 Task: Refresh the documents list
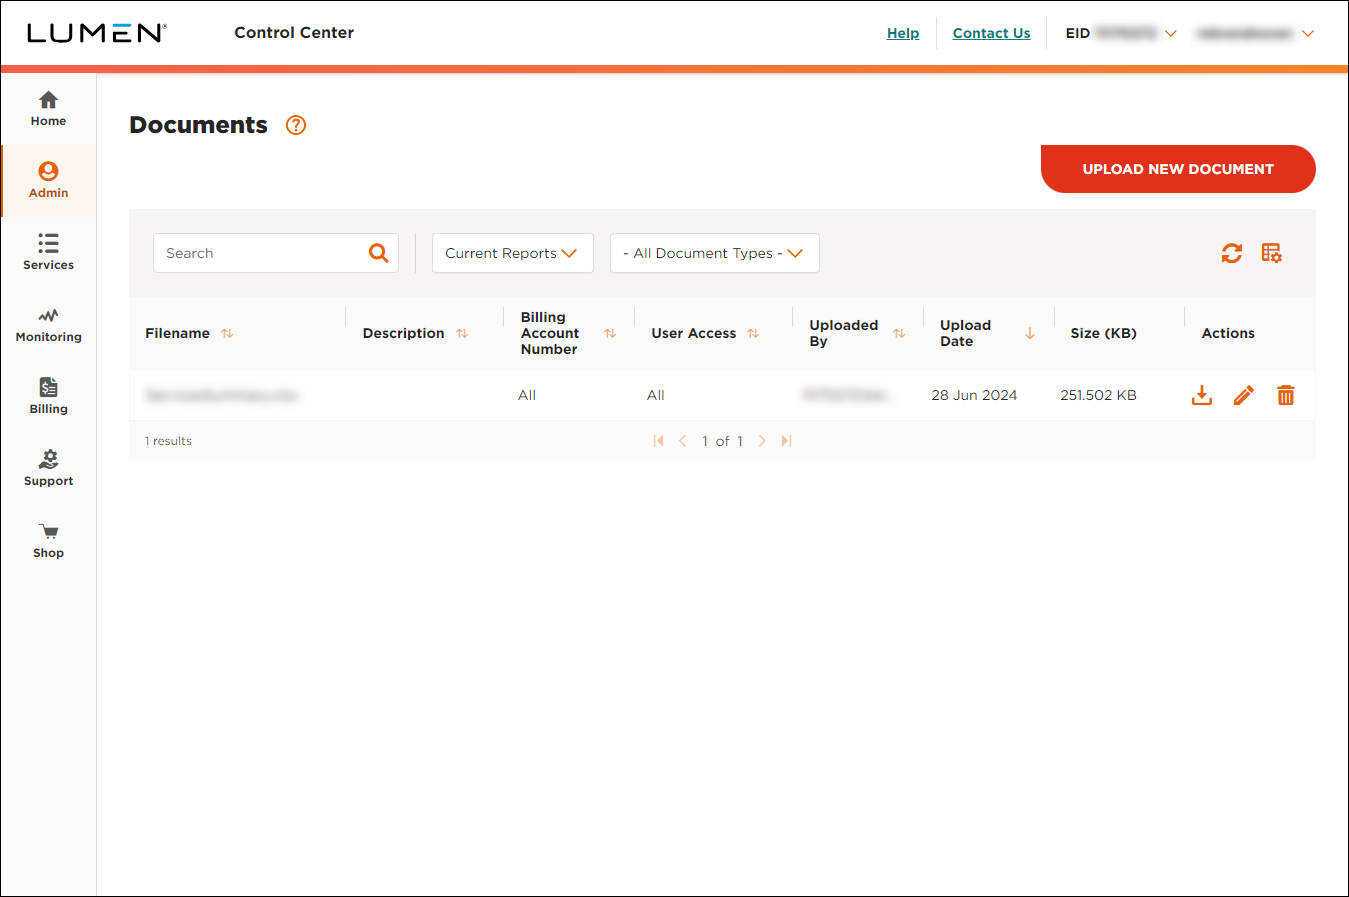click(1231, 253)
